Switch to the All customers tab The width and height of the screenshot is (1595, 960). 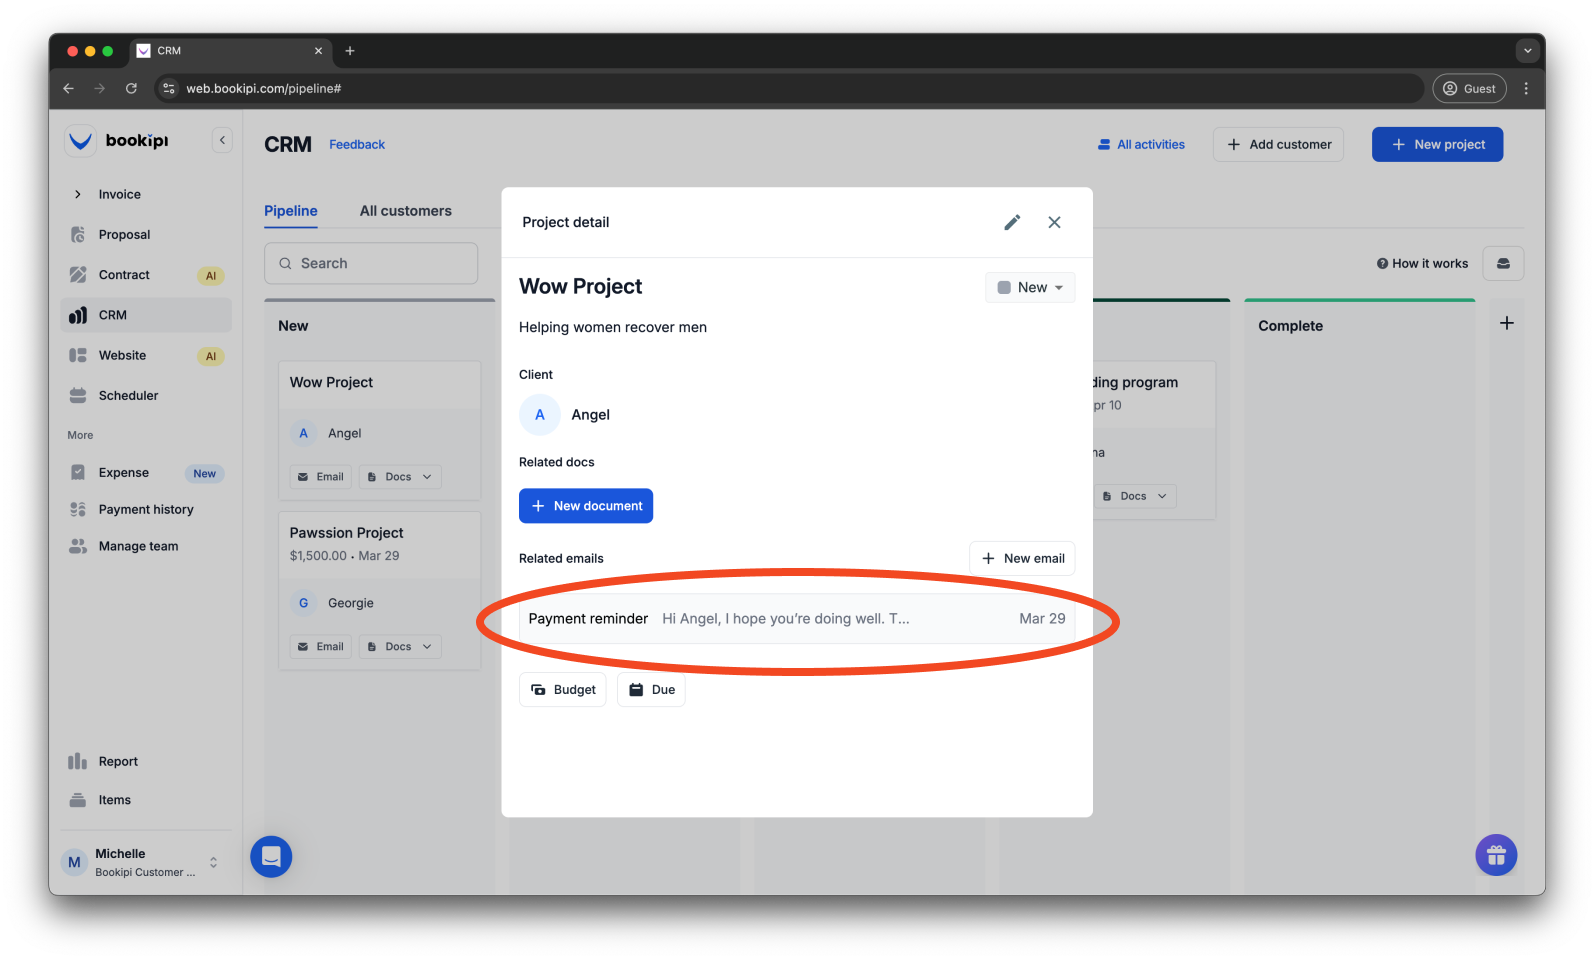point(406,211)
